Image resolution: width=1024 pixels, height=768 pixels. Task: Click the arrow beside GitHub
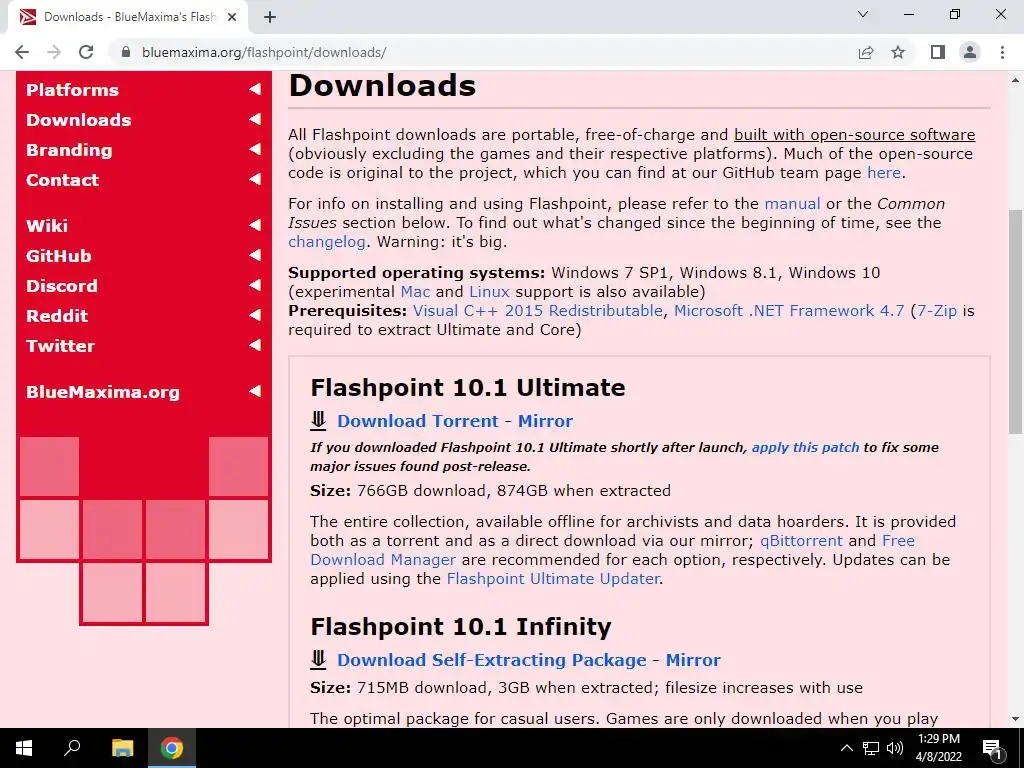pyautogui.click(x=255, y=255)
